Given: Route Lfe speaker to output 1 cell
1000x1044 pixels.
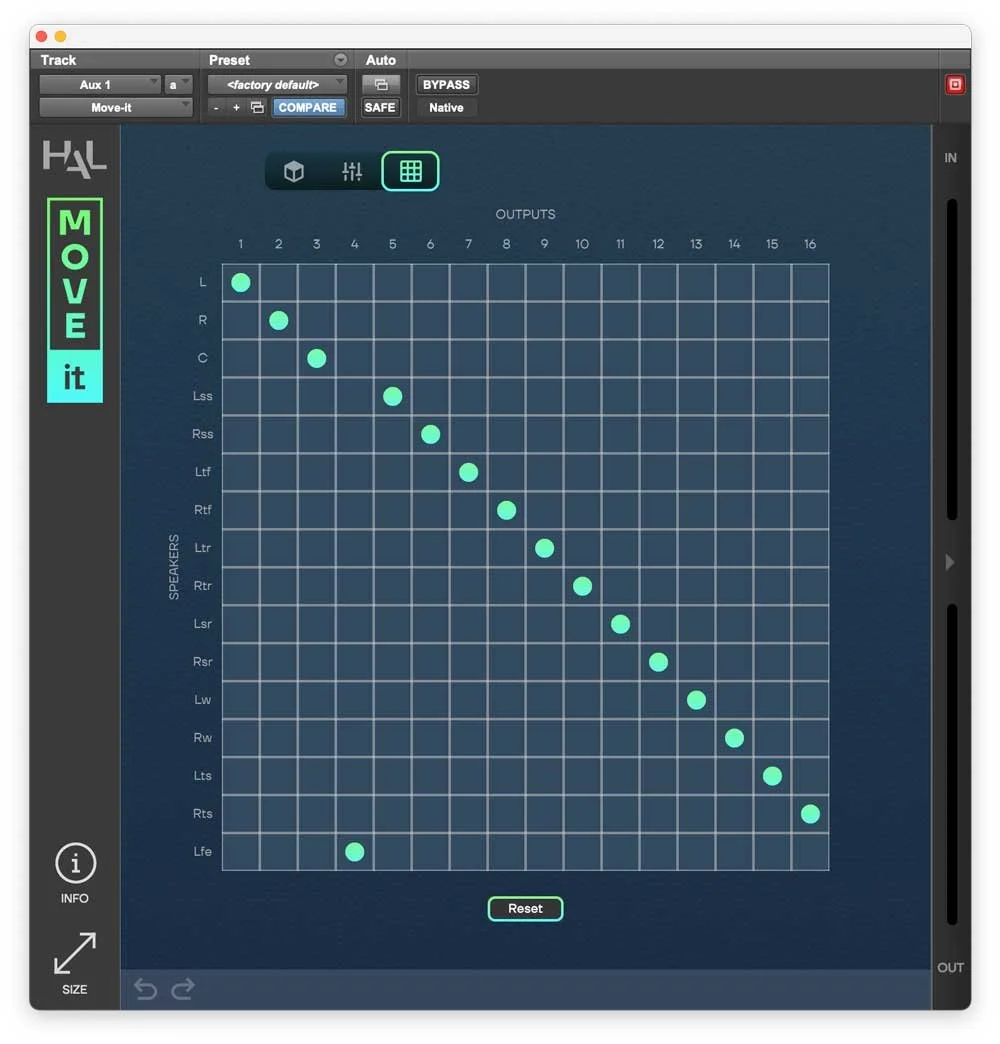Looking at the screenshot, I should click(x=241, y=852).
